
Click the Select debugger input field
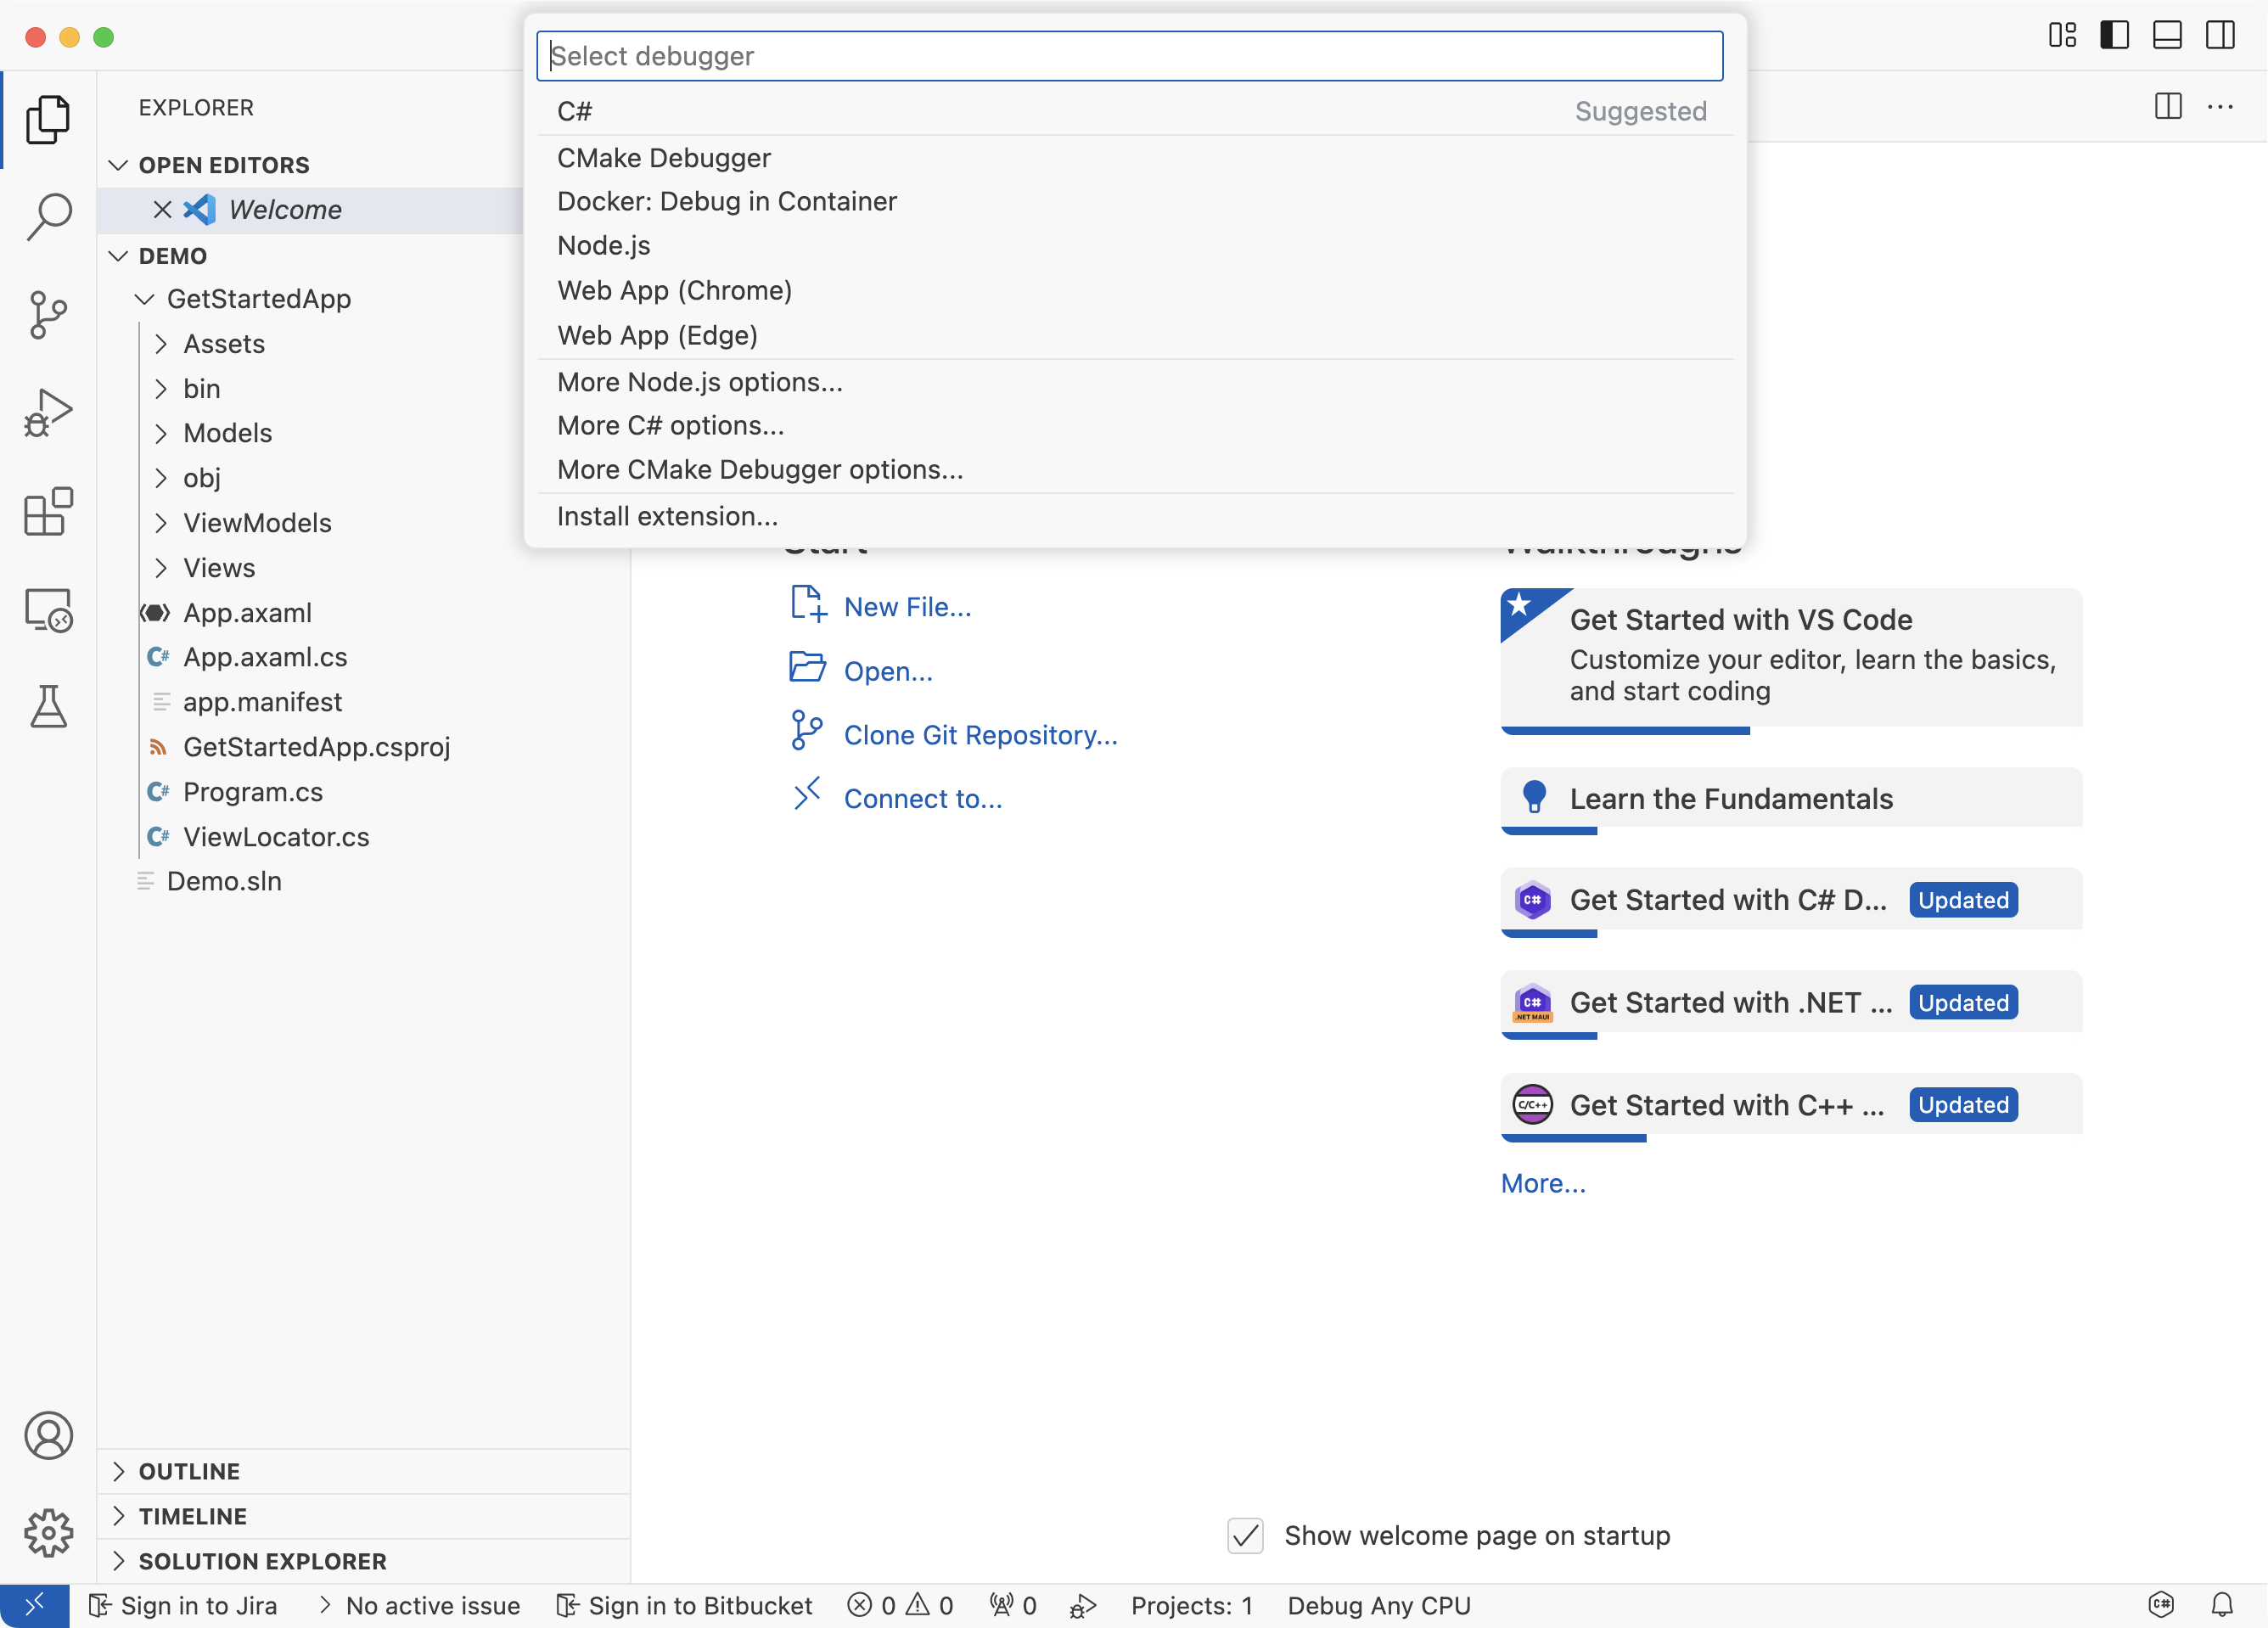coord(1129,57)
